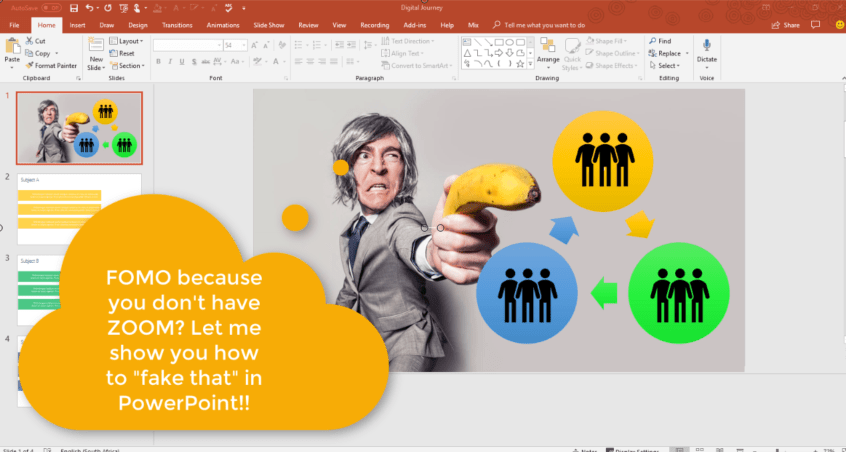This screenshot has height=452, width=846.
Task: Expand the Section dropdown
Action: coord(130,66)
